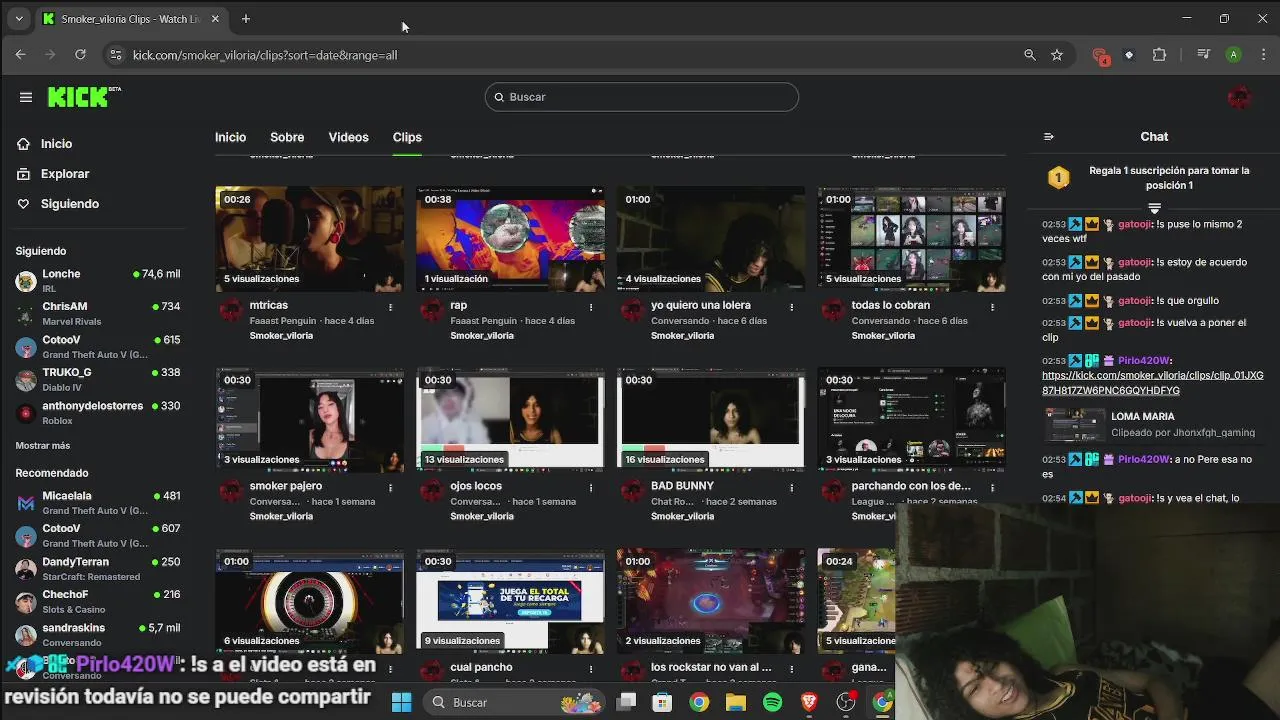Switch to the Sobre channel tab
The width and height of the screenshot is (1280, 720).
[287, 137]
